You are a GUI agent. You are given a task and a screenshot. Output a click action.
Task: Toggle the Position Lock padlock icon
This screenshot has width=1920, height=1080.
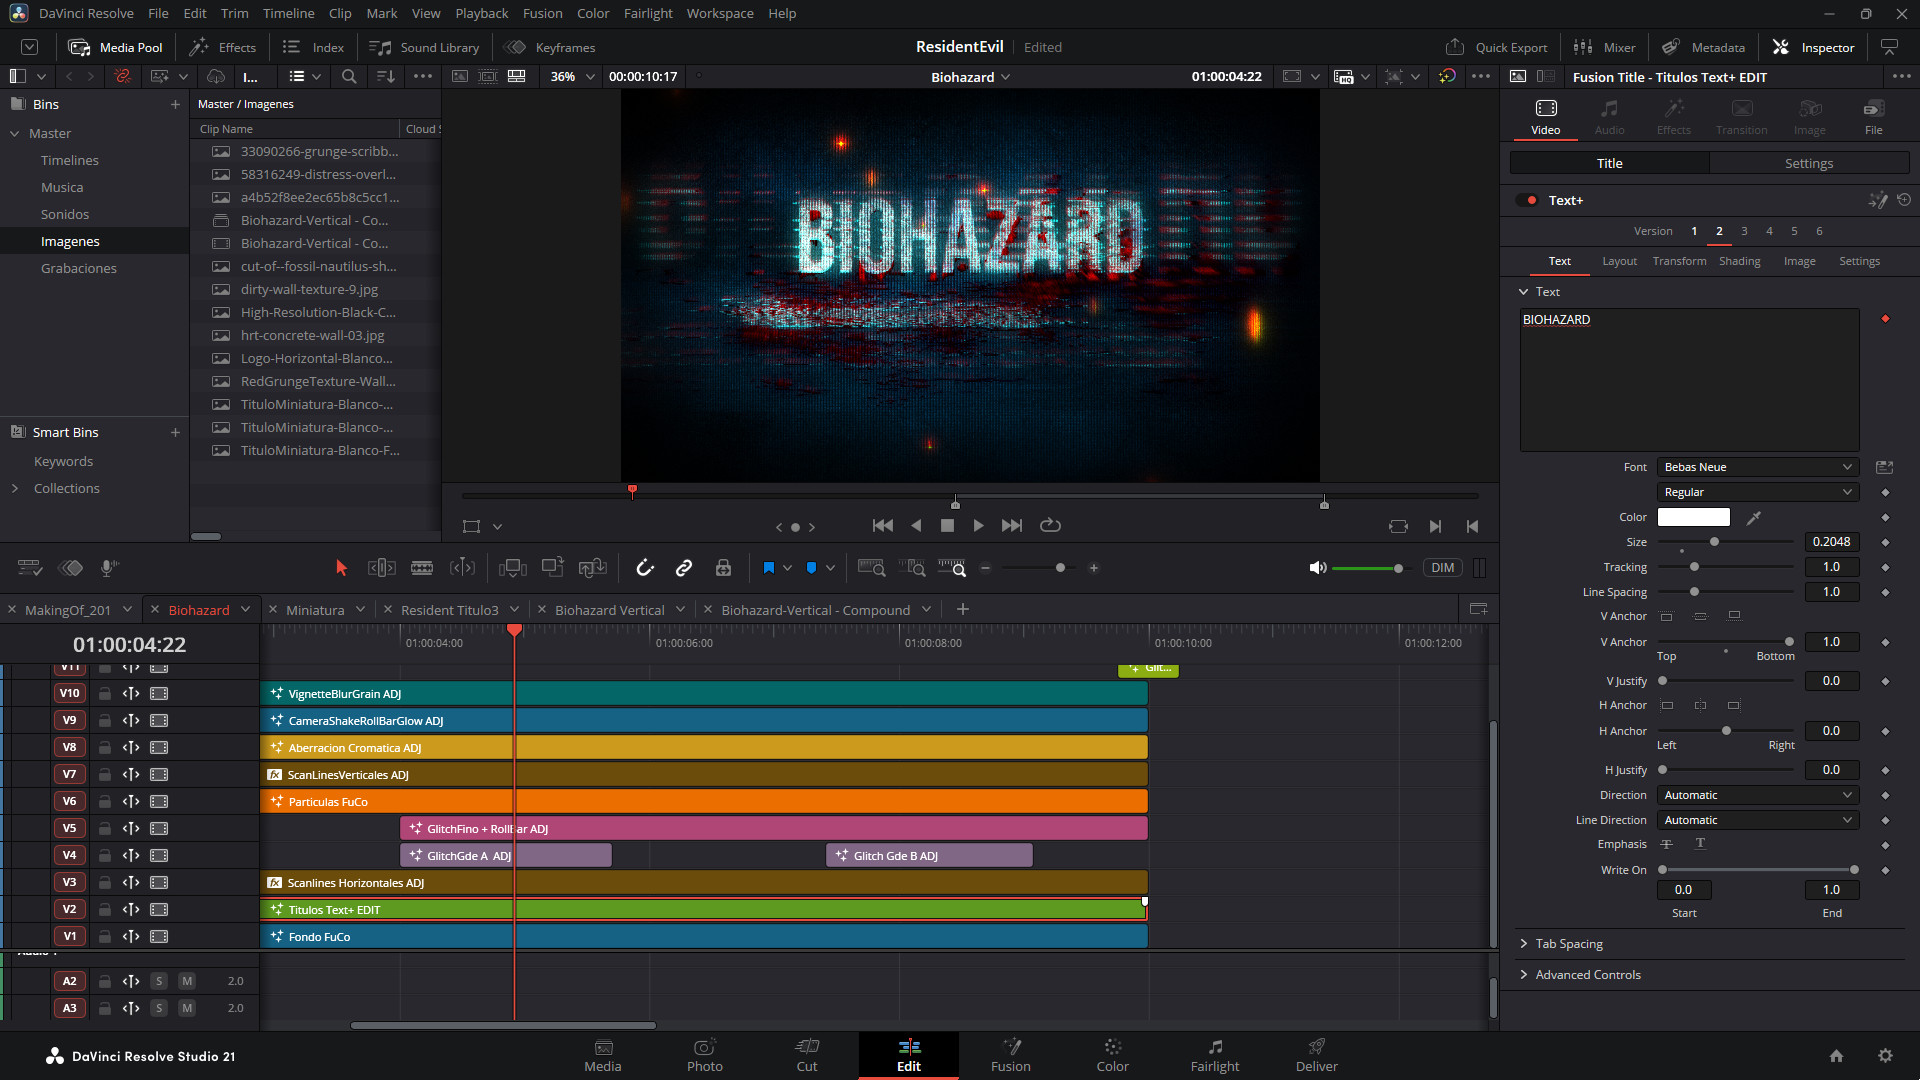click(723, 568)
